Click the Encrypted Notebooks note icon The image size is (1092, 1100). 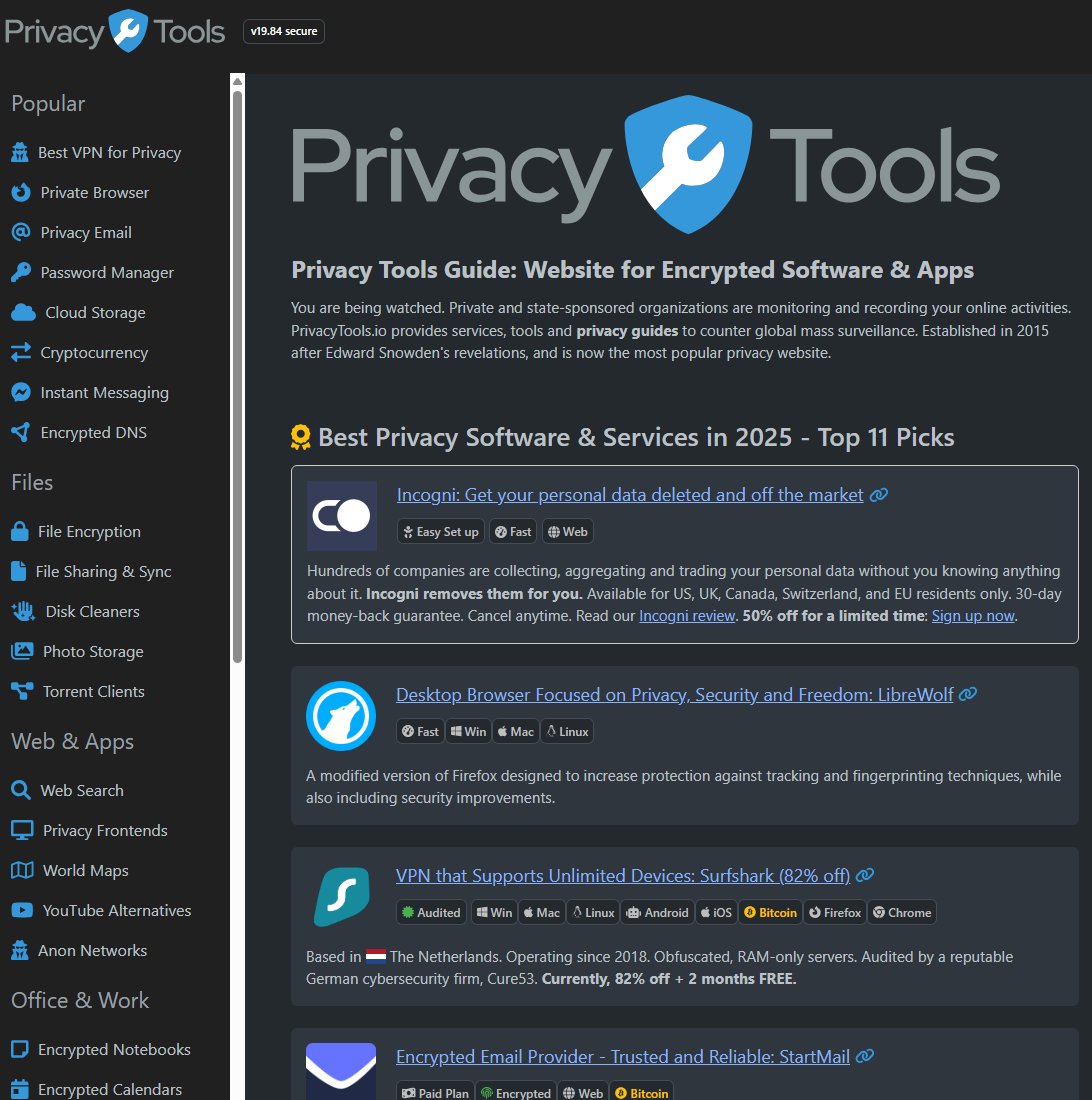click(x=20, y=1049)
